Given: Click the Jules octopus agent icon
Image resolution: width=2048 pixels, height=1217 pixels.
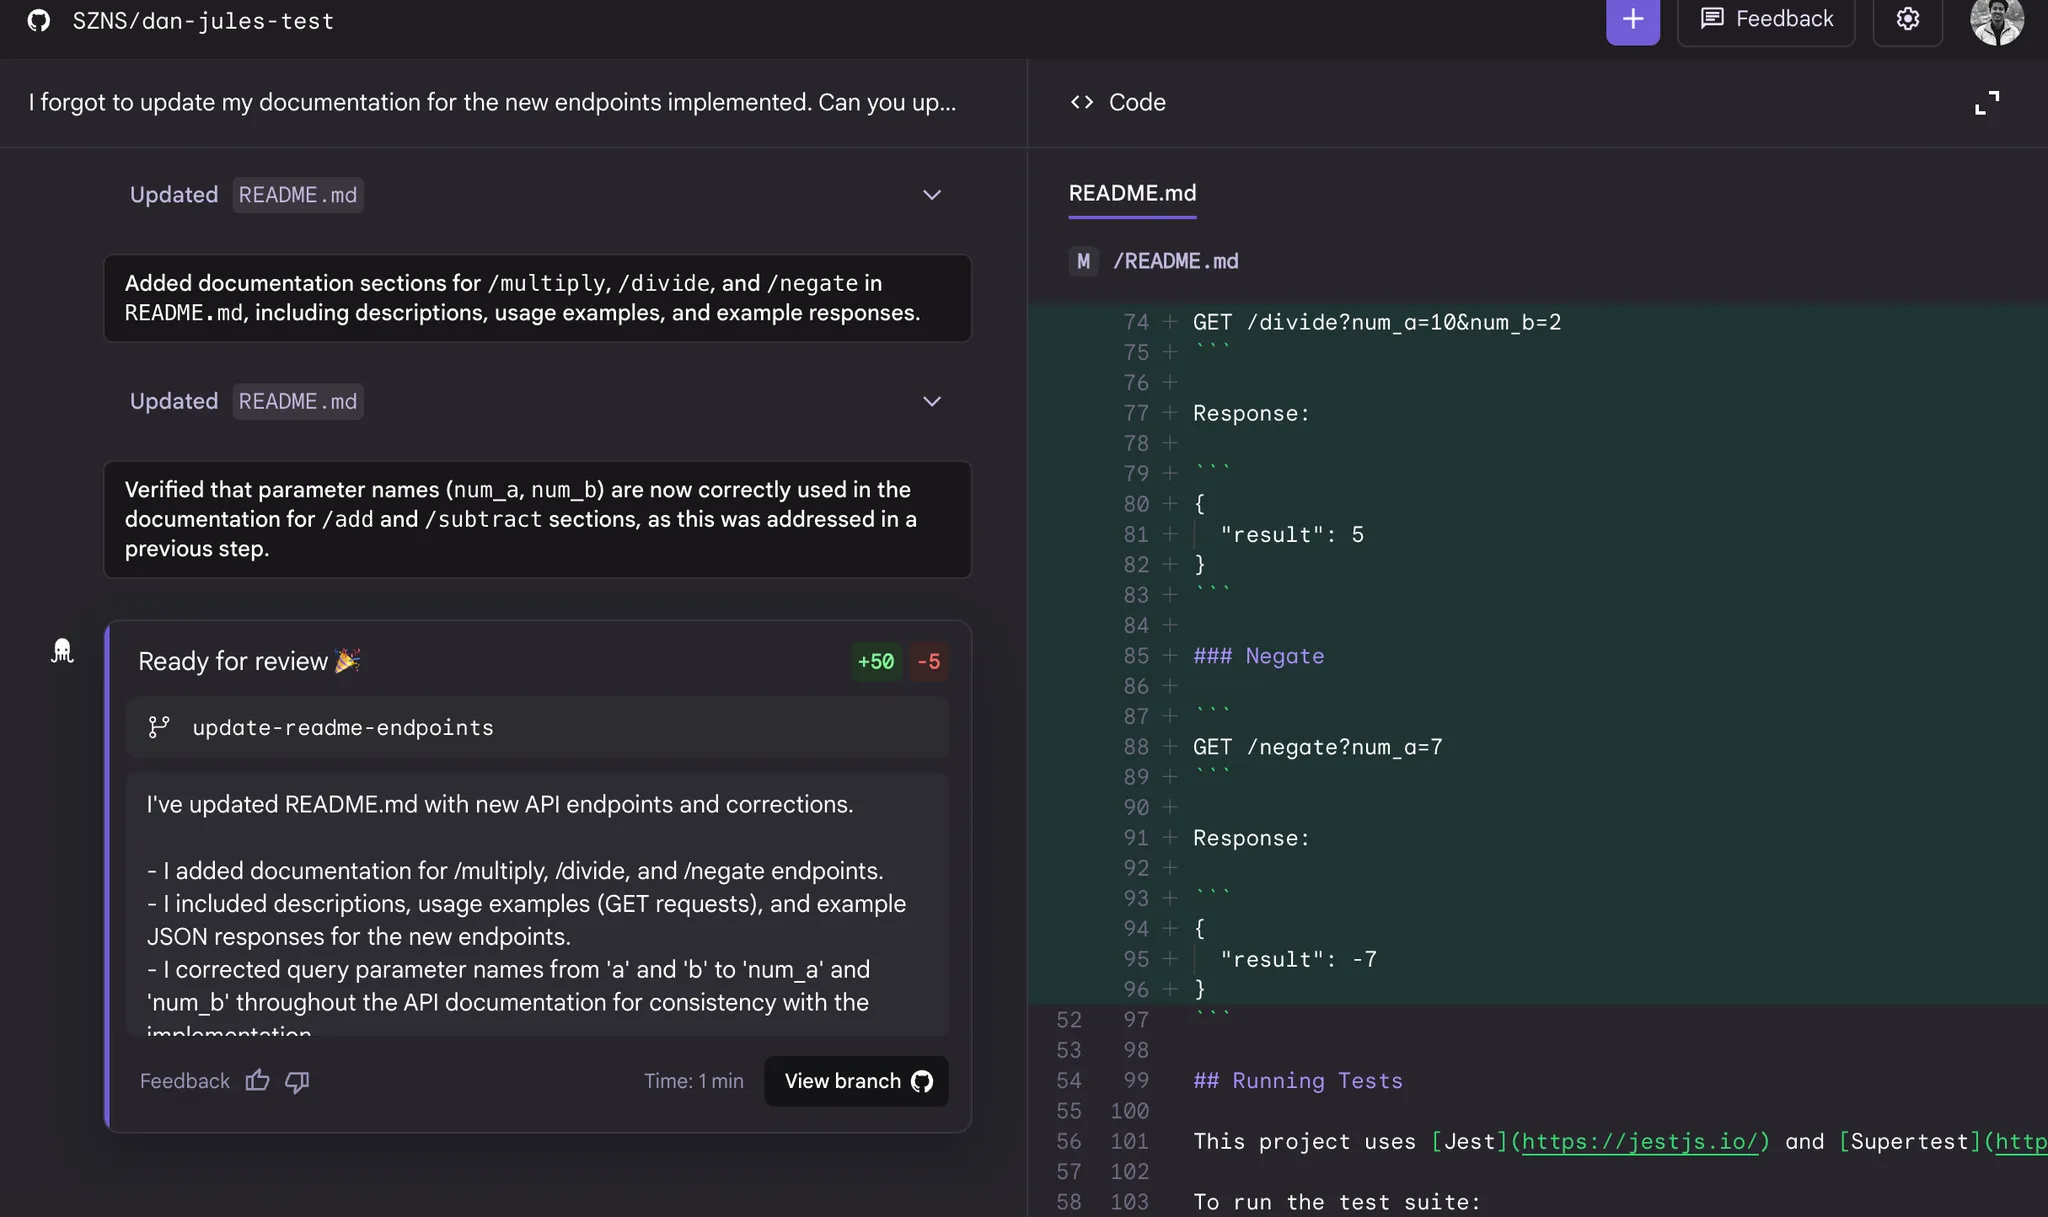Looking at the screenshot, I should [62, 651].
